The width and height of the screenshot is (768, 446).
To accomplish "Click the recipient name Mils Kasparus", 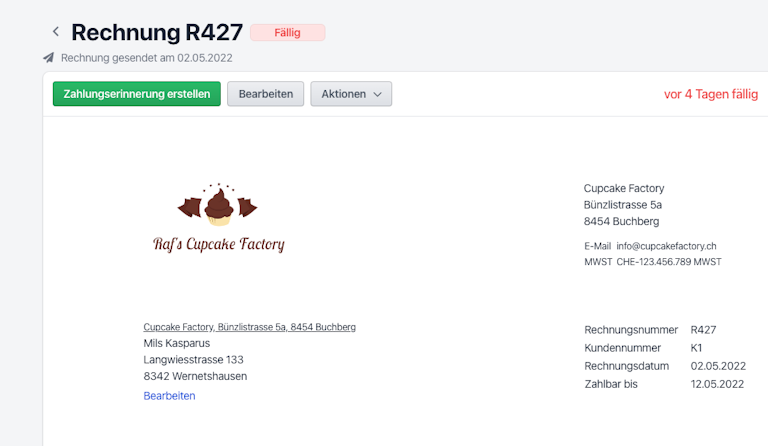I will tap(177, 343).
